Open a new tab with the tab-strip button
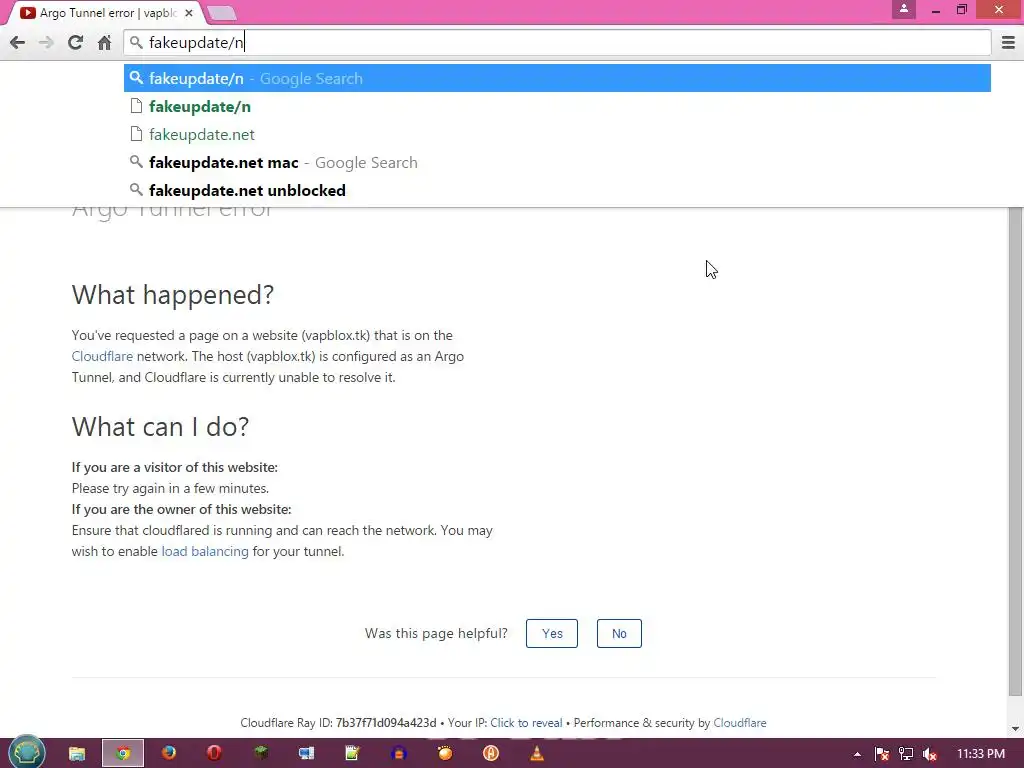 pos(221,13)
